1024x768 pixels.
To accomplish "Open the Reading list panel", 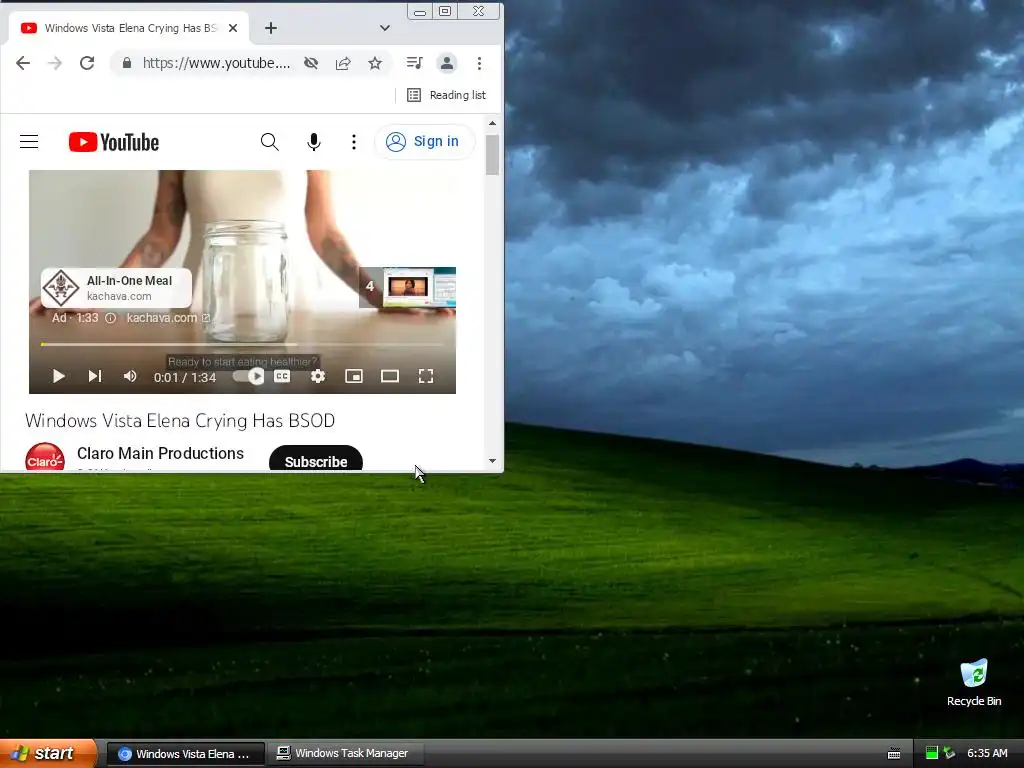I will click(x=447, y=95).
